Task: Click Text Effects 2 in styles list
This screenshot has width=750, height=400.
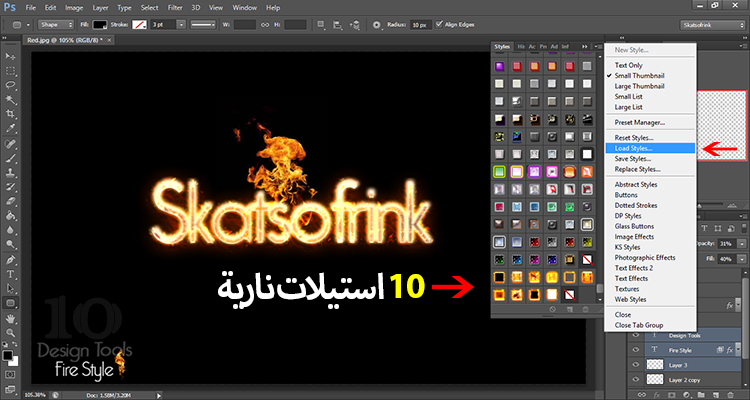Action: (x=635, y=266)
